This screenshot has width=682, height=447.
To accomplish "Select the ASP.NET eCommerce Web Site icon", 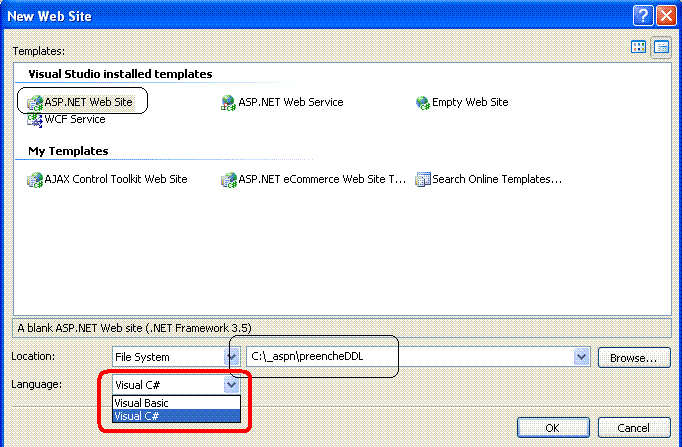I will click(x=228, y=180).
